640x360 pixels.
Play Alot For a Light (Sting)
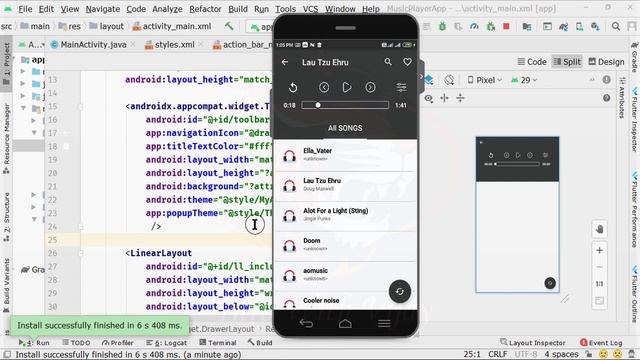click(346, 216)
